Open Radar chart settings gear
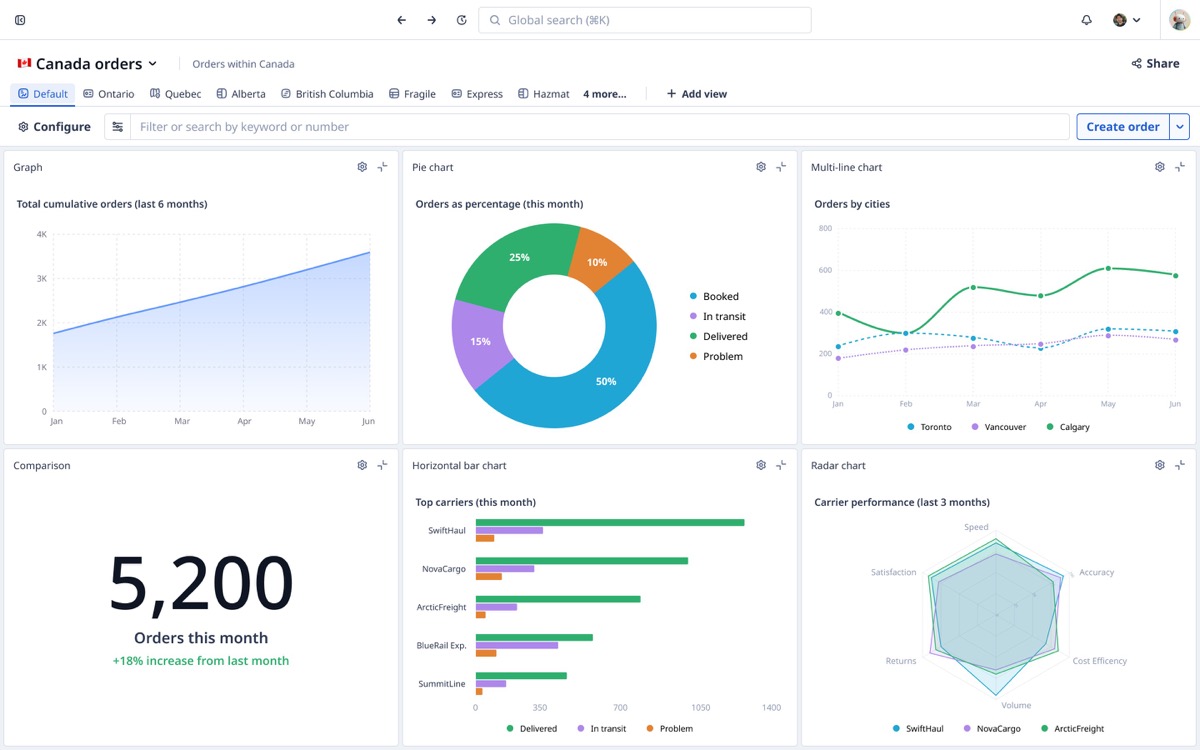 pos(1160,465)
